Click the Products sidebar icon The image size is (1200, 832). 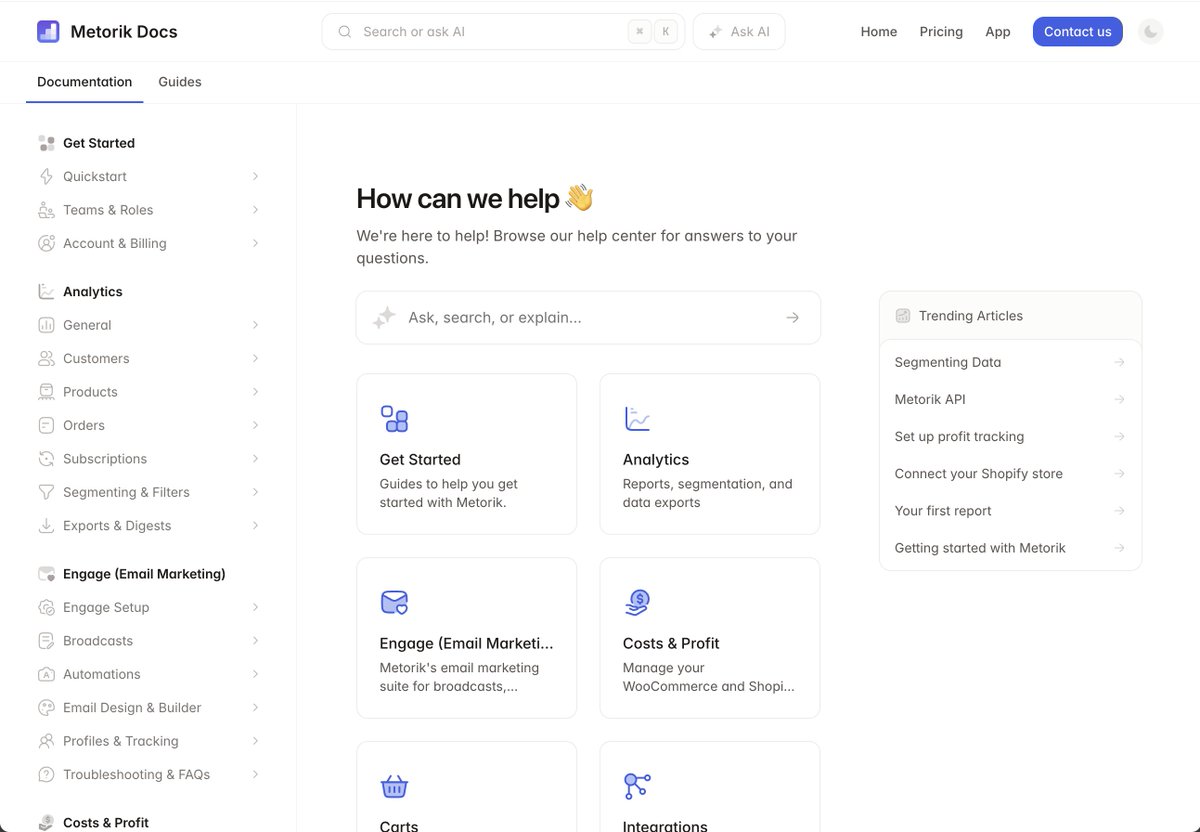(46, 392)
